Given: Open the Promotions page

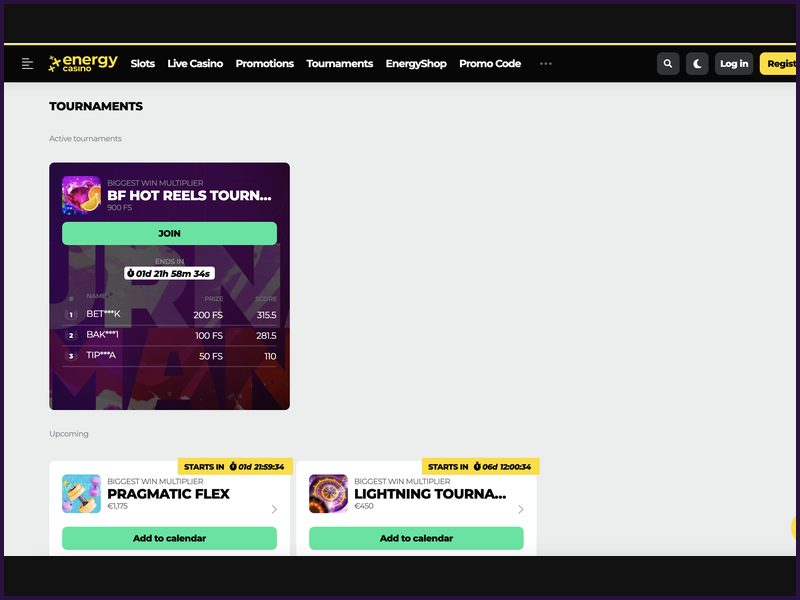Looking at the screenshot, I should pos(264,64).
